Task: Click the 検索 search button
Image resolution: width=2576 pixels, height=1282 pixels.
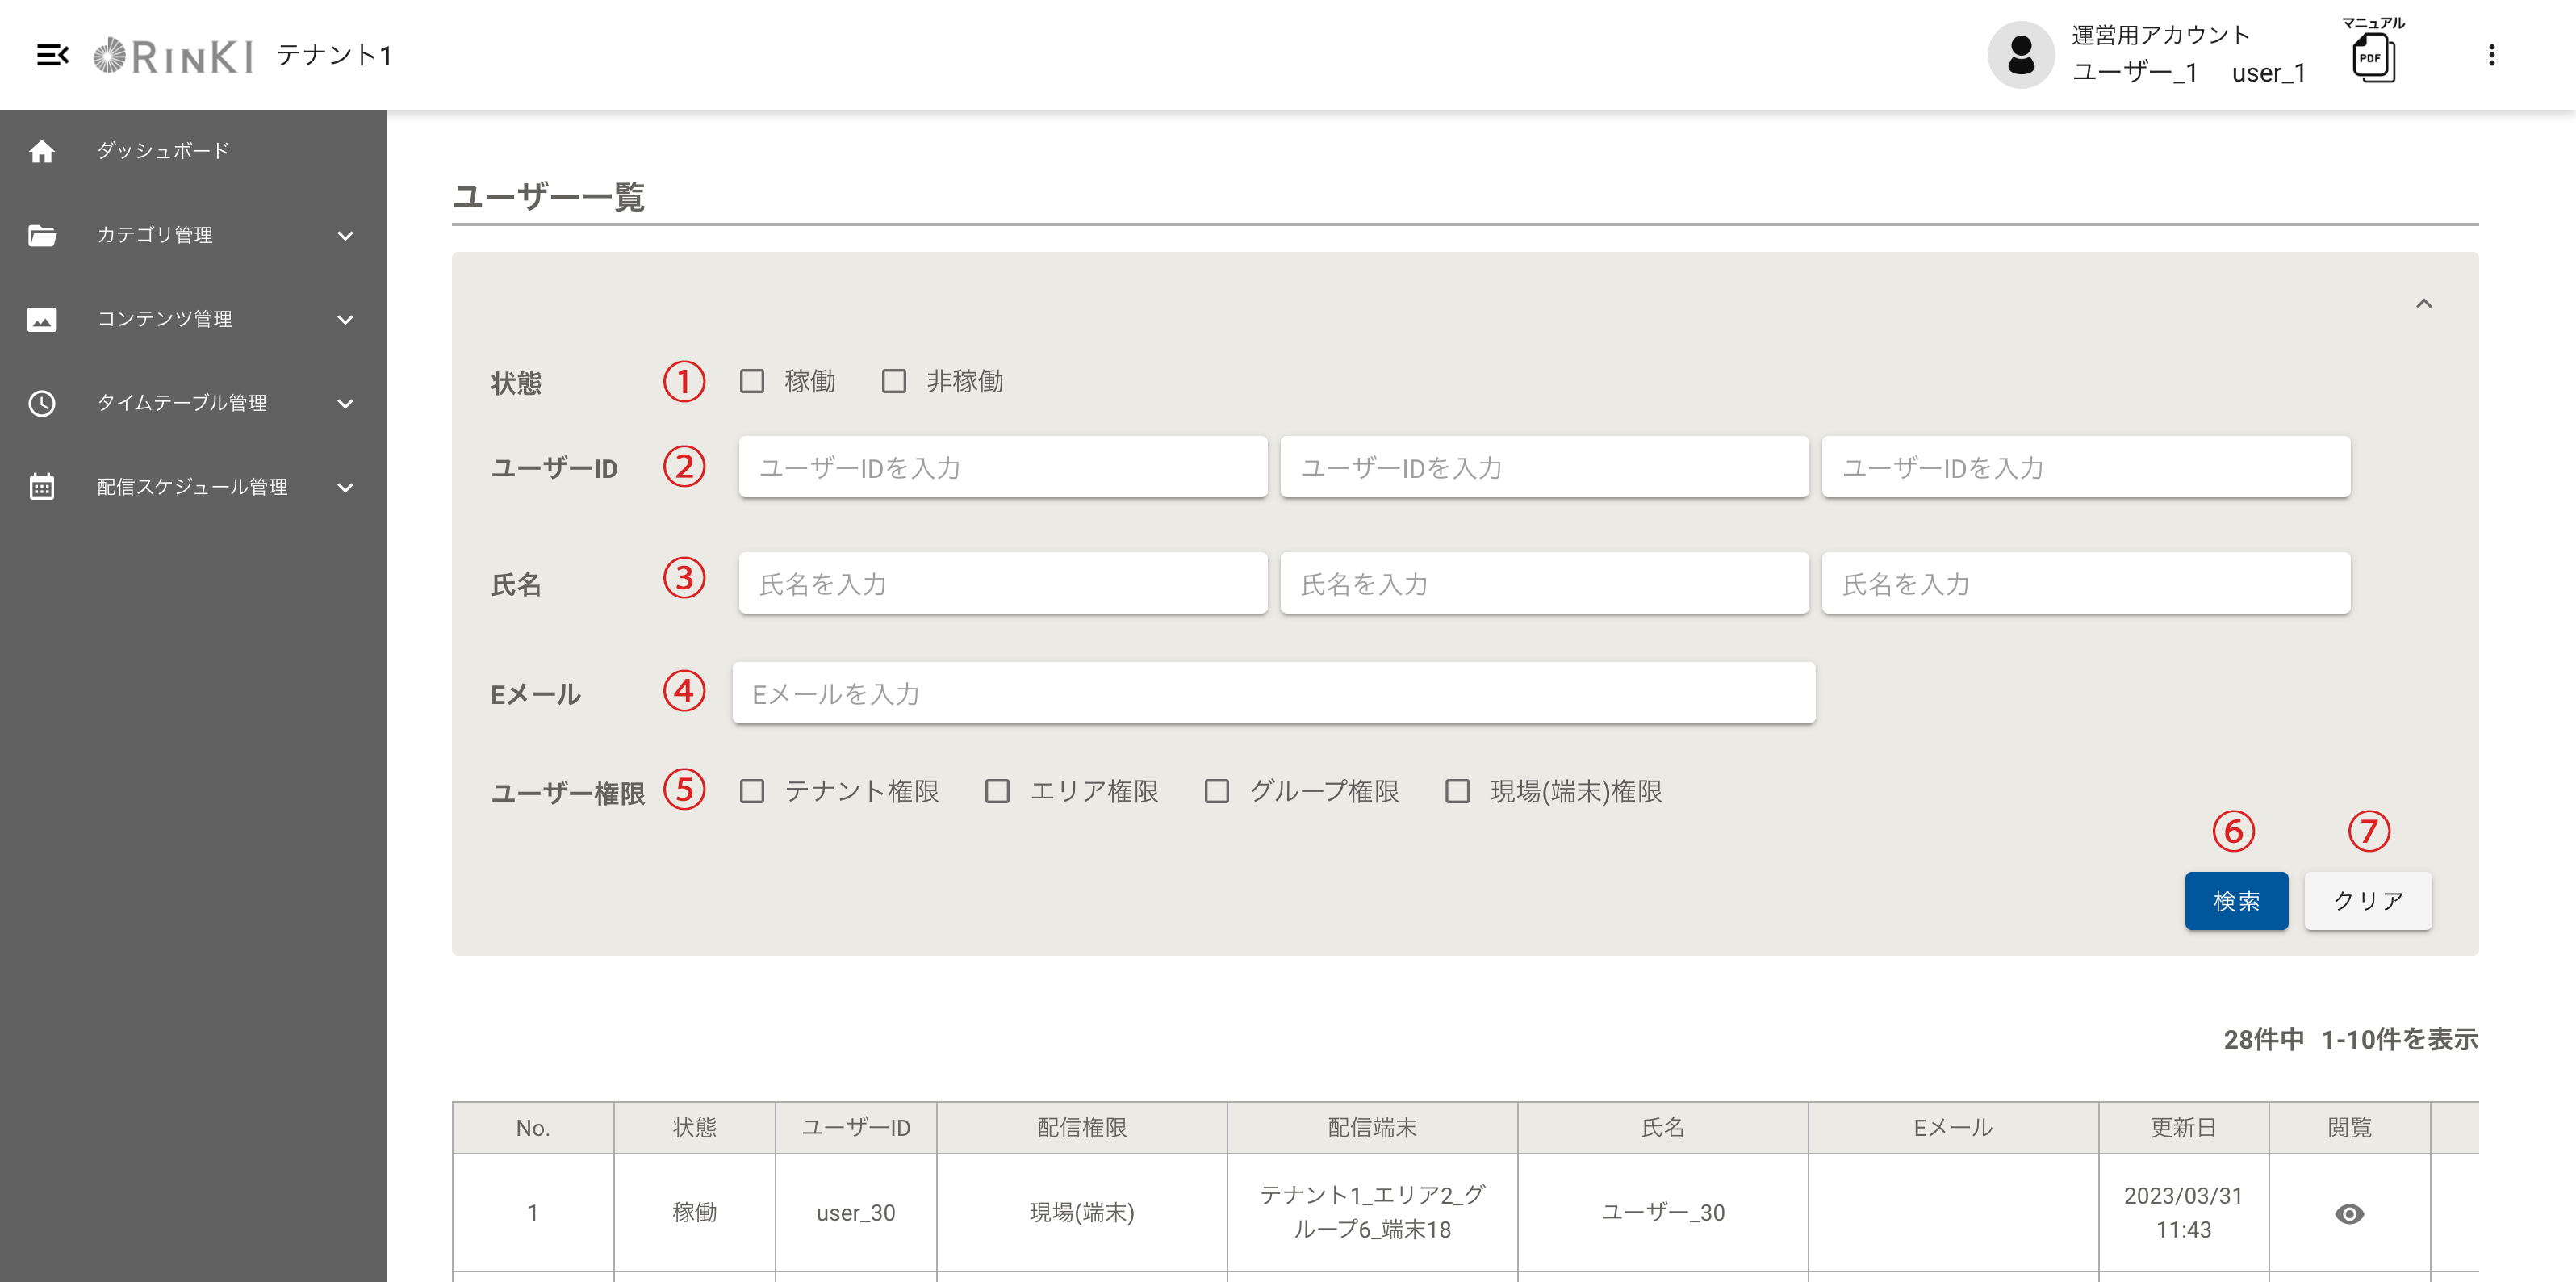Action: [x=2235, y=901]
